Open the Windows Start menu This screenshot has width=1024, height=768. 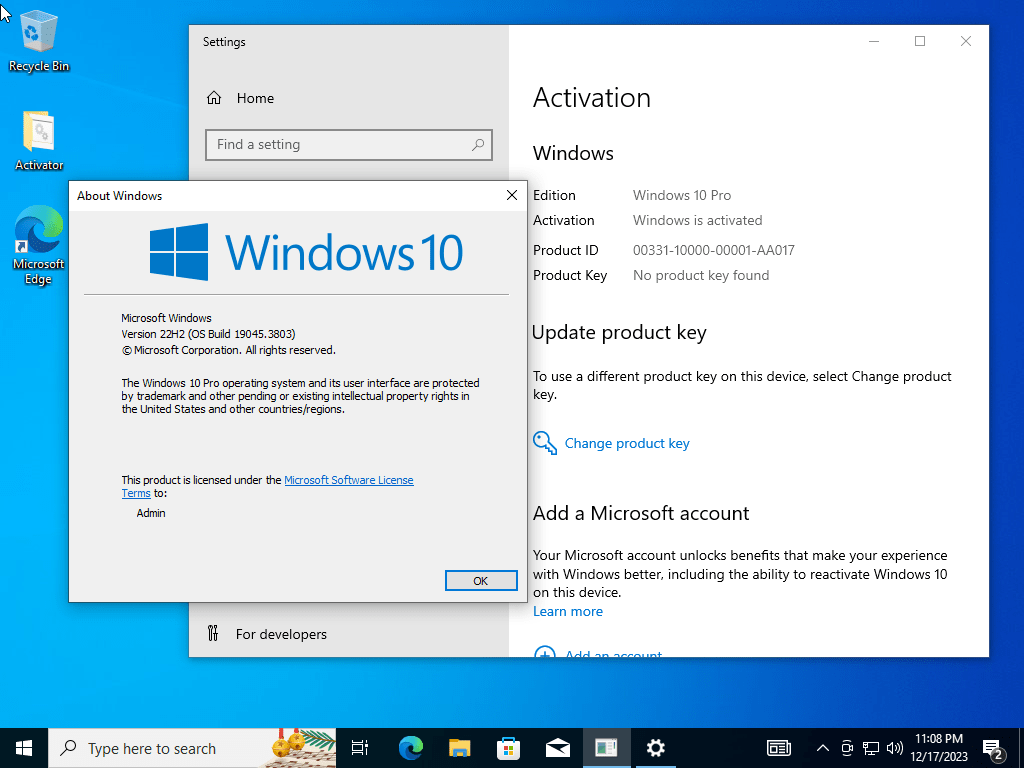click(24, 748)
